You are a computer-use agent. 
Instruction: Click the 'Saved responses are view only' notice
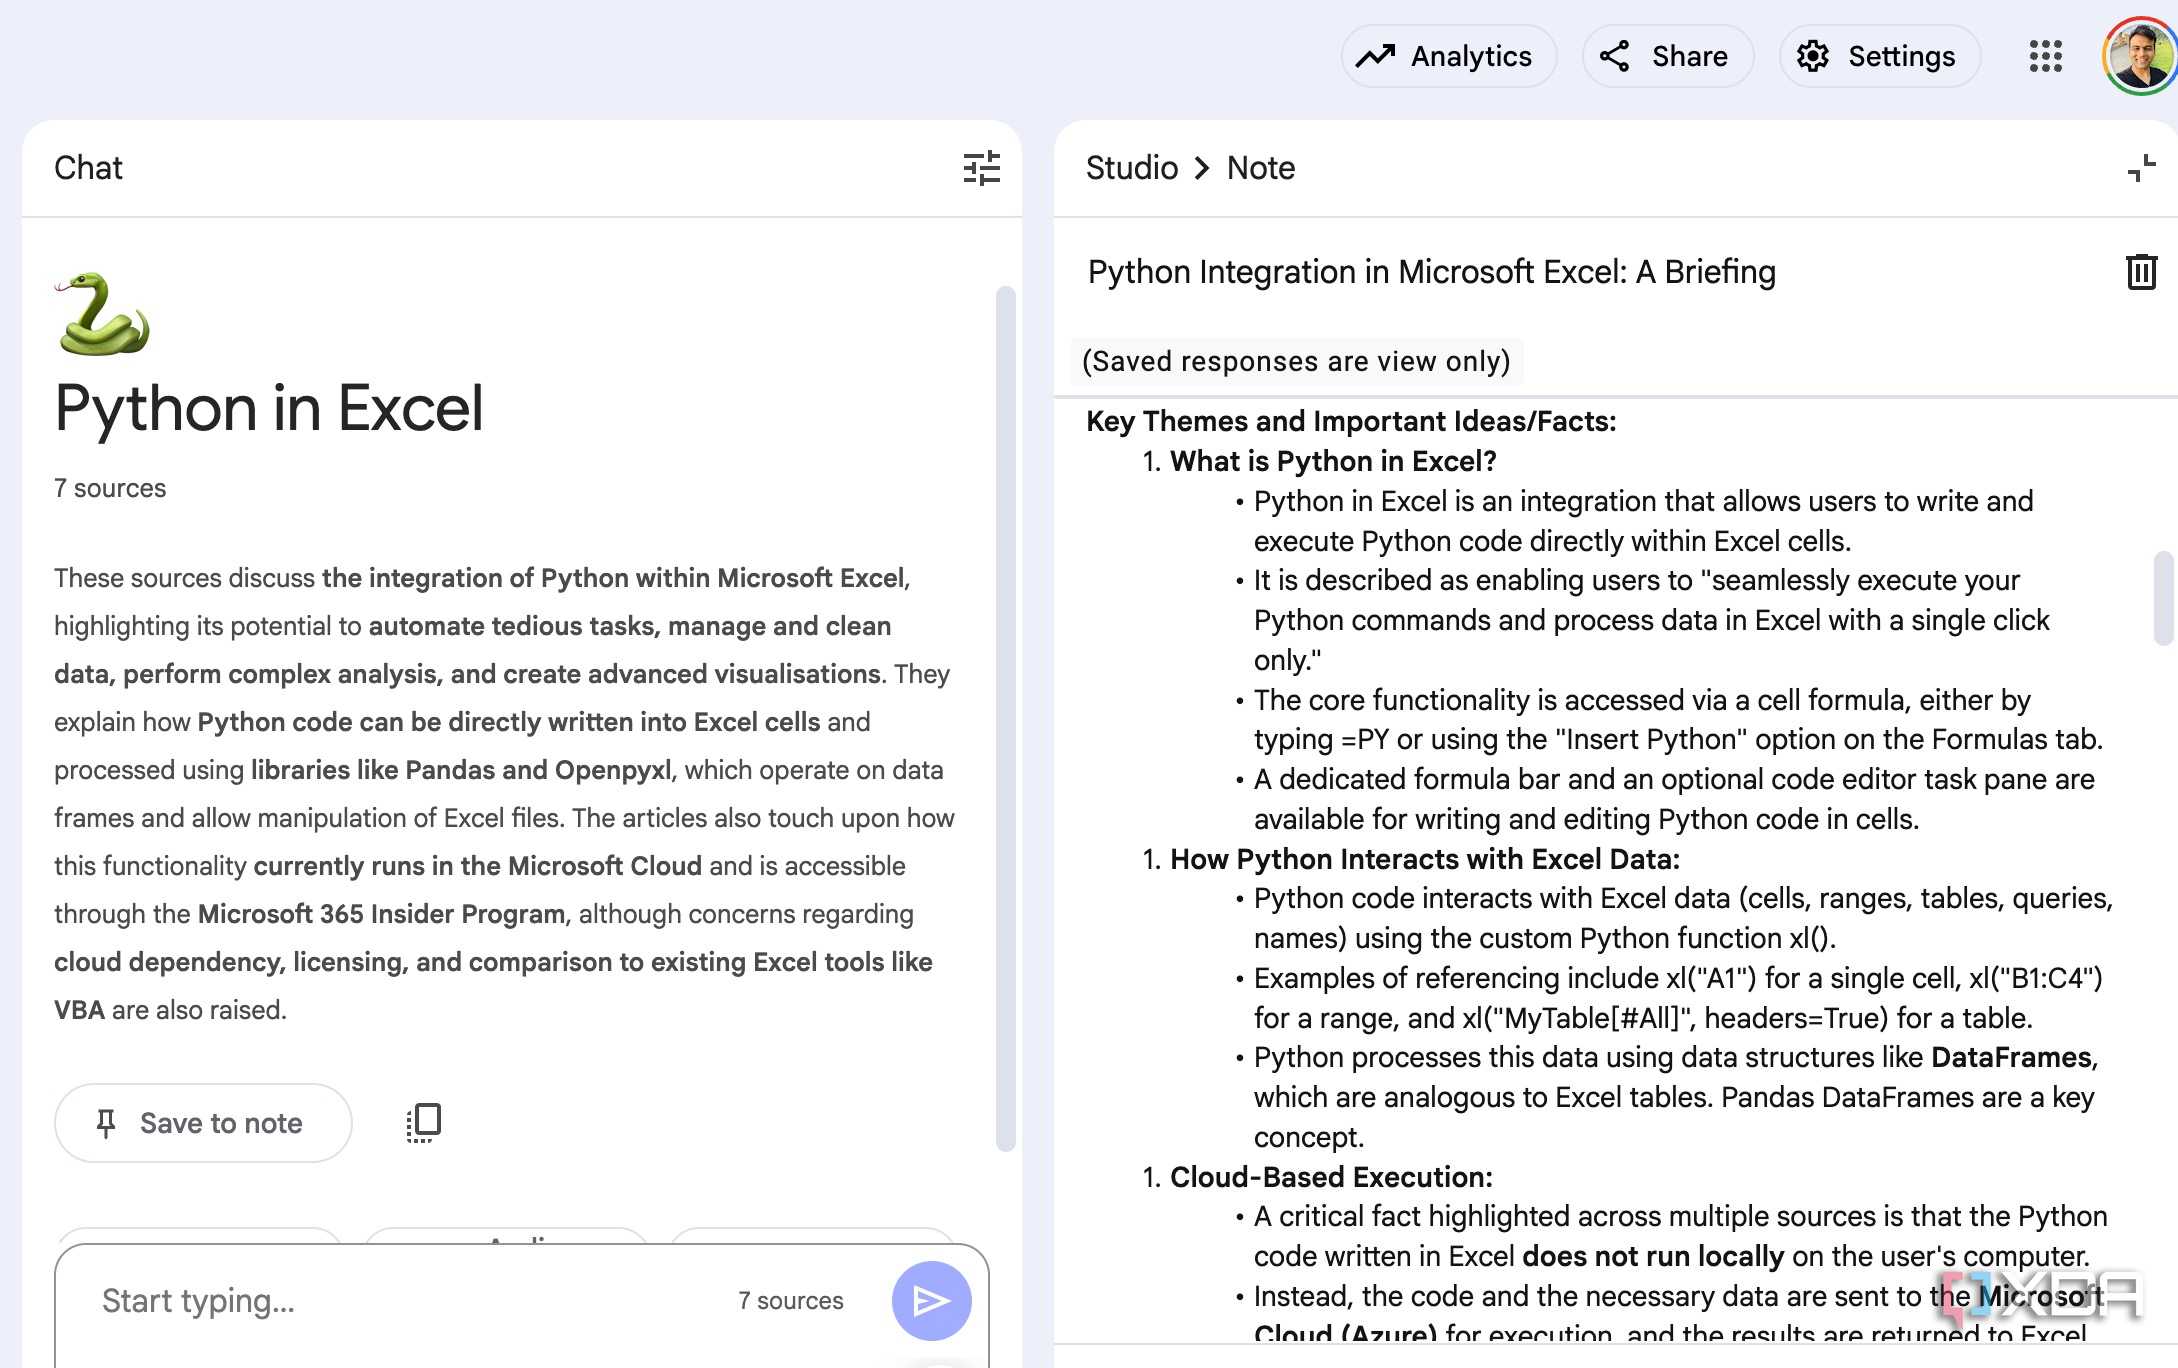1296,361
